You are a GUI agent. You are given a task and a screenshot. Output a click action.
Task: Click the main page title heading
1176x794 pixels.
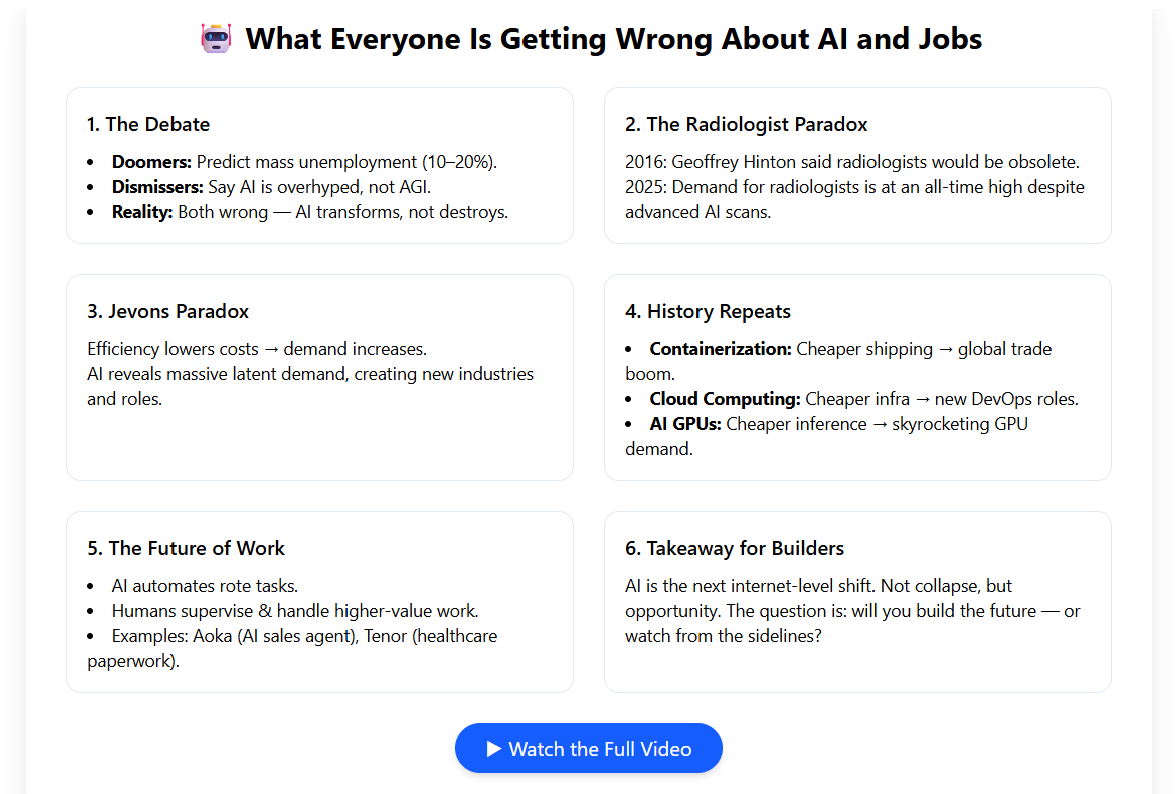tap(614, 39)
